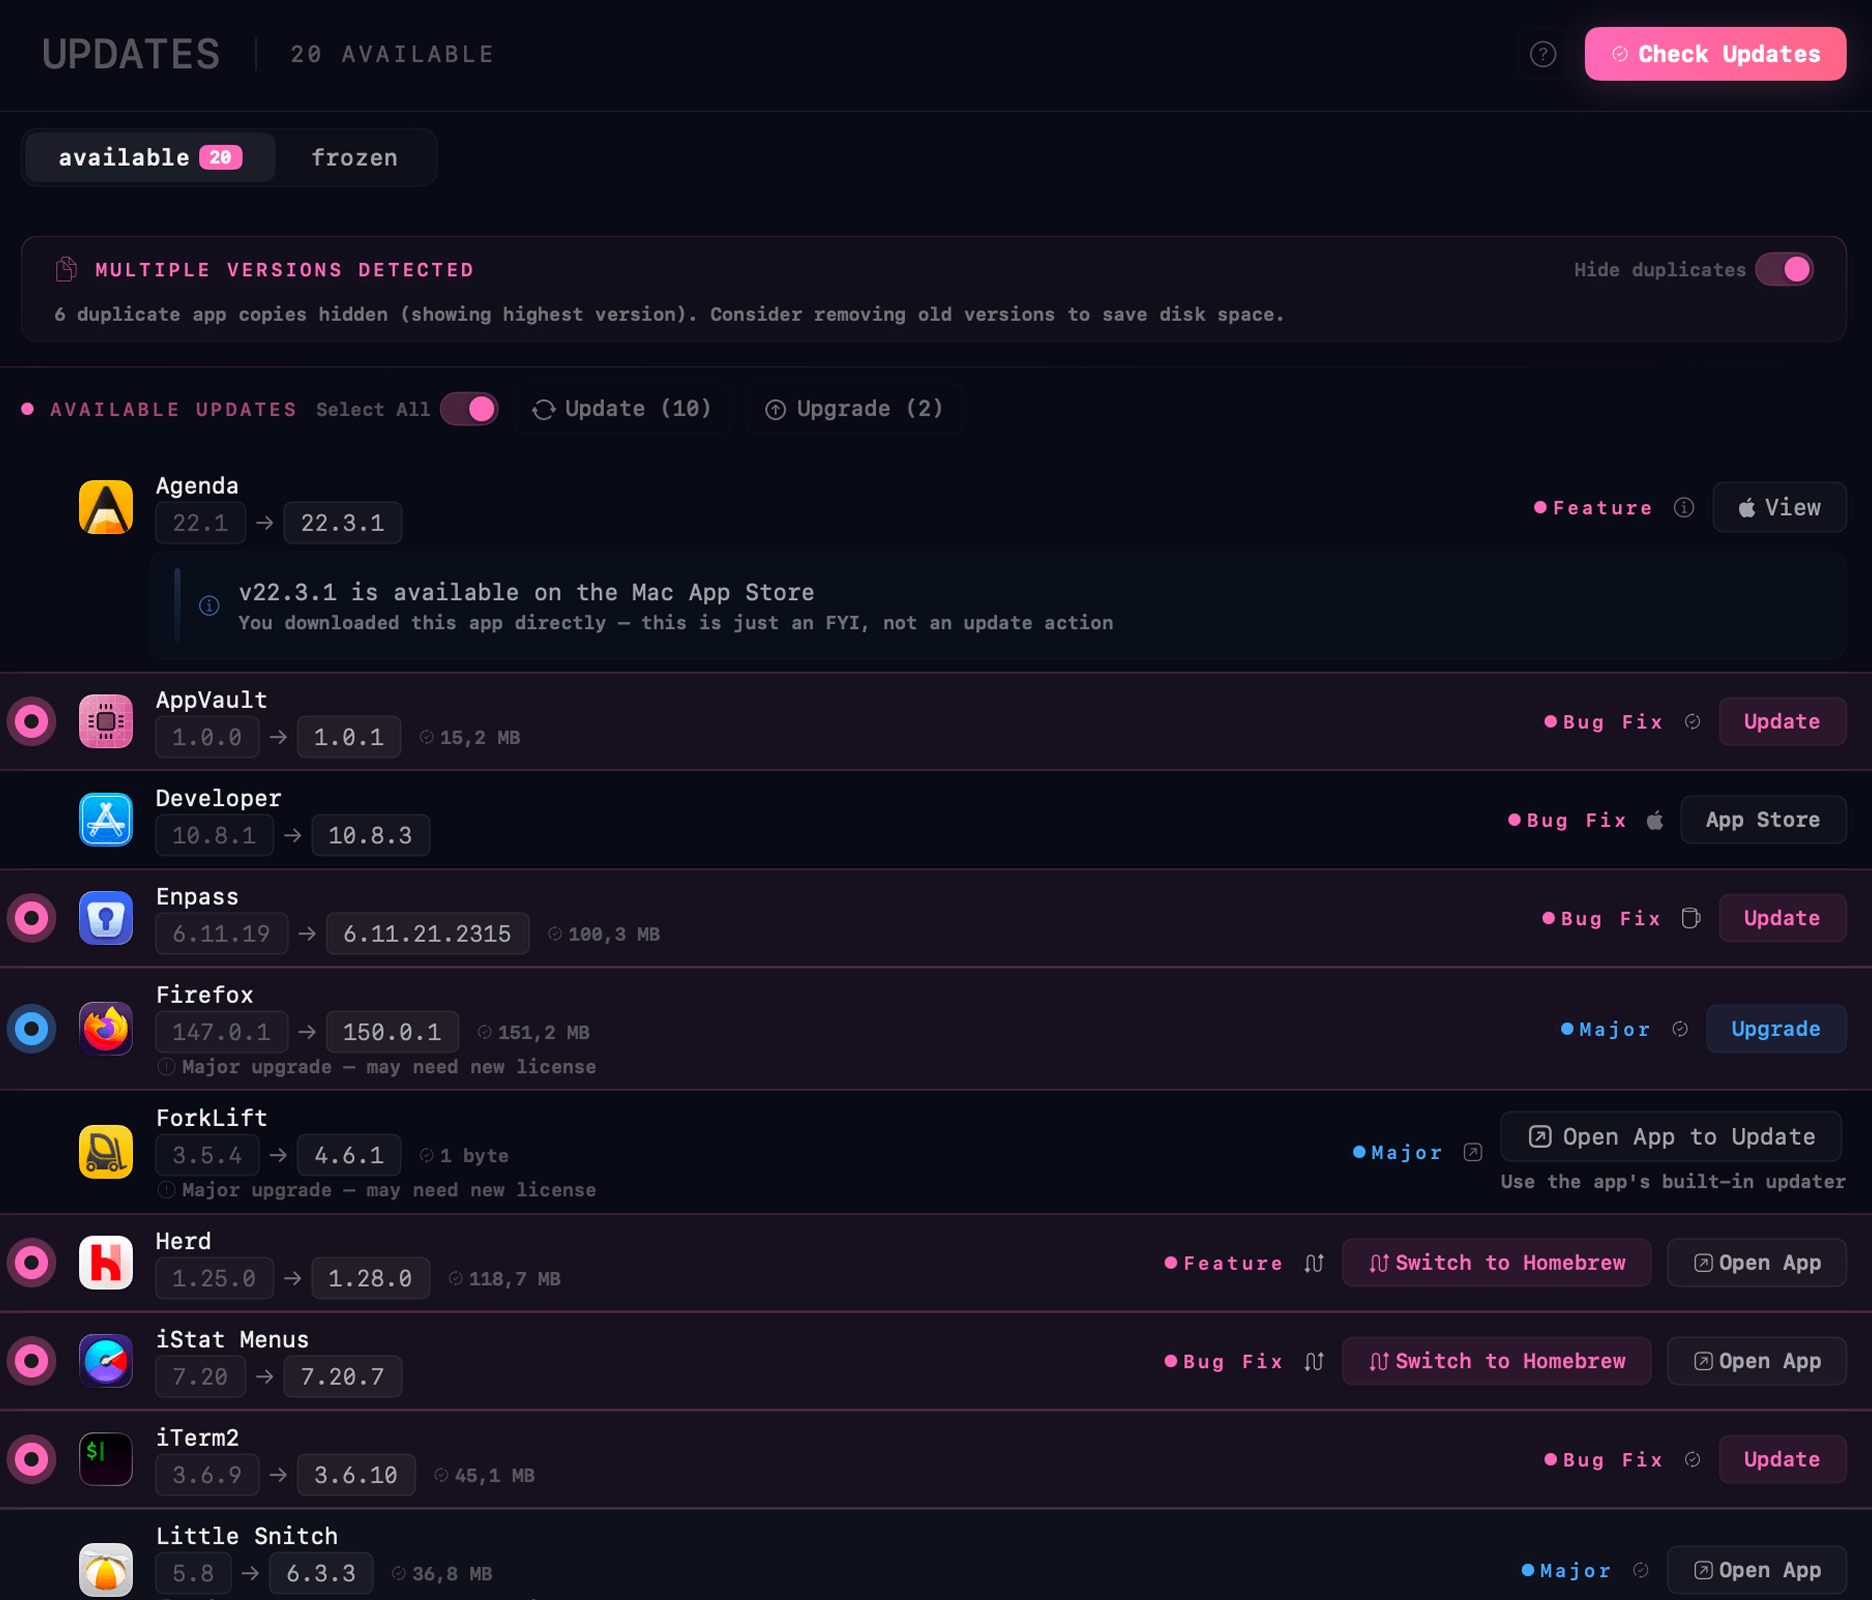The width and height of the screenshot is (1872, 1600).
Task: Click the 1.28.0 Herd target version
Action: [370, 1278]
